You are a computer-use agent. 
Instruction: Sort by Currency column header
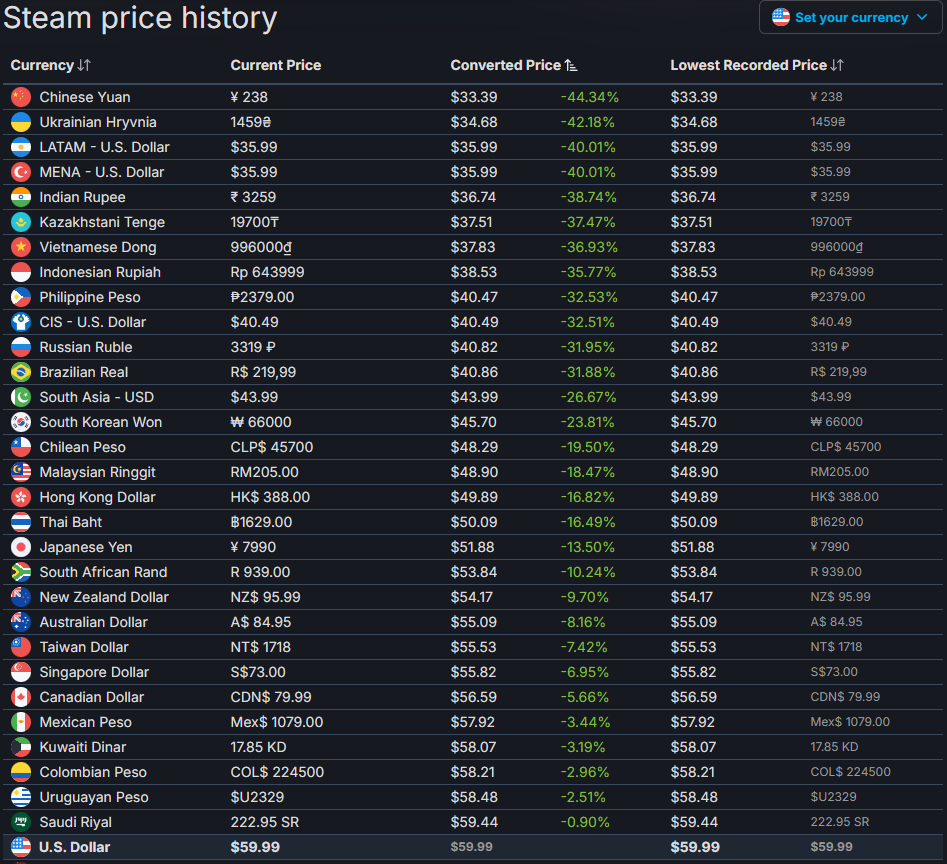51,65
